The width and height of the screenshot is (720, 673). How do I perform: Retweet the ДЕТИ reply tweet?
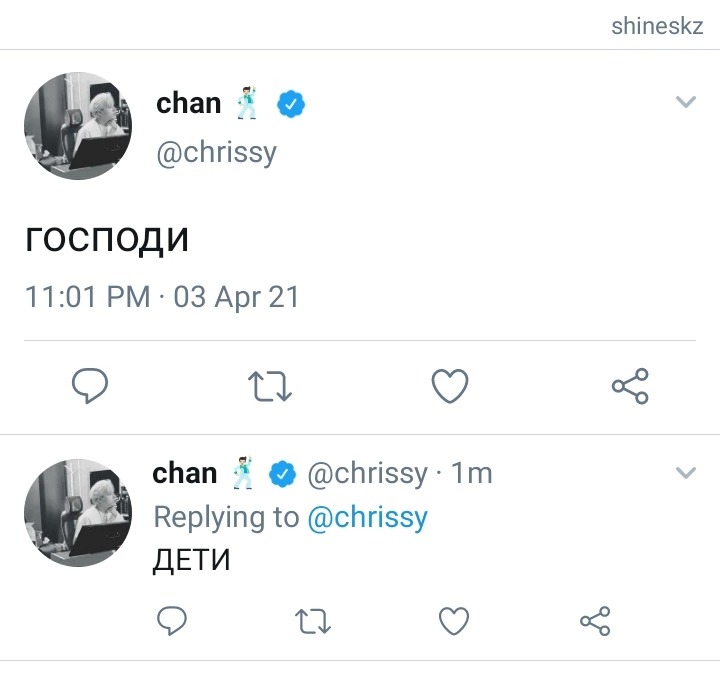(x=313, y=621)
